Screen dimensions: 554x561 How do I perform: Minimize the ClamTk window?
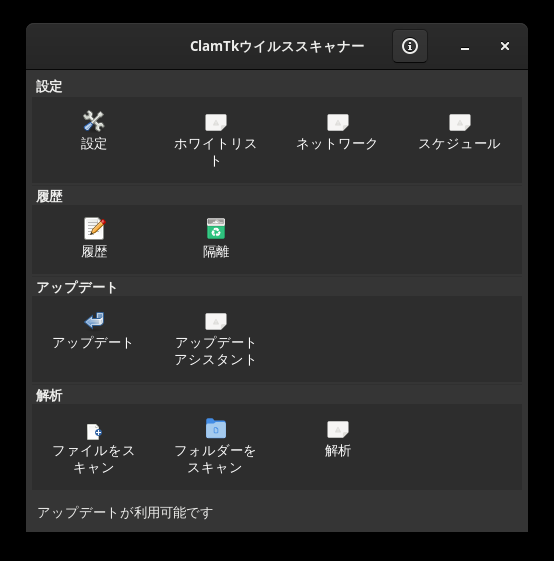(465, 47)
